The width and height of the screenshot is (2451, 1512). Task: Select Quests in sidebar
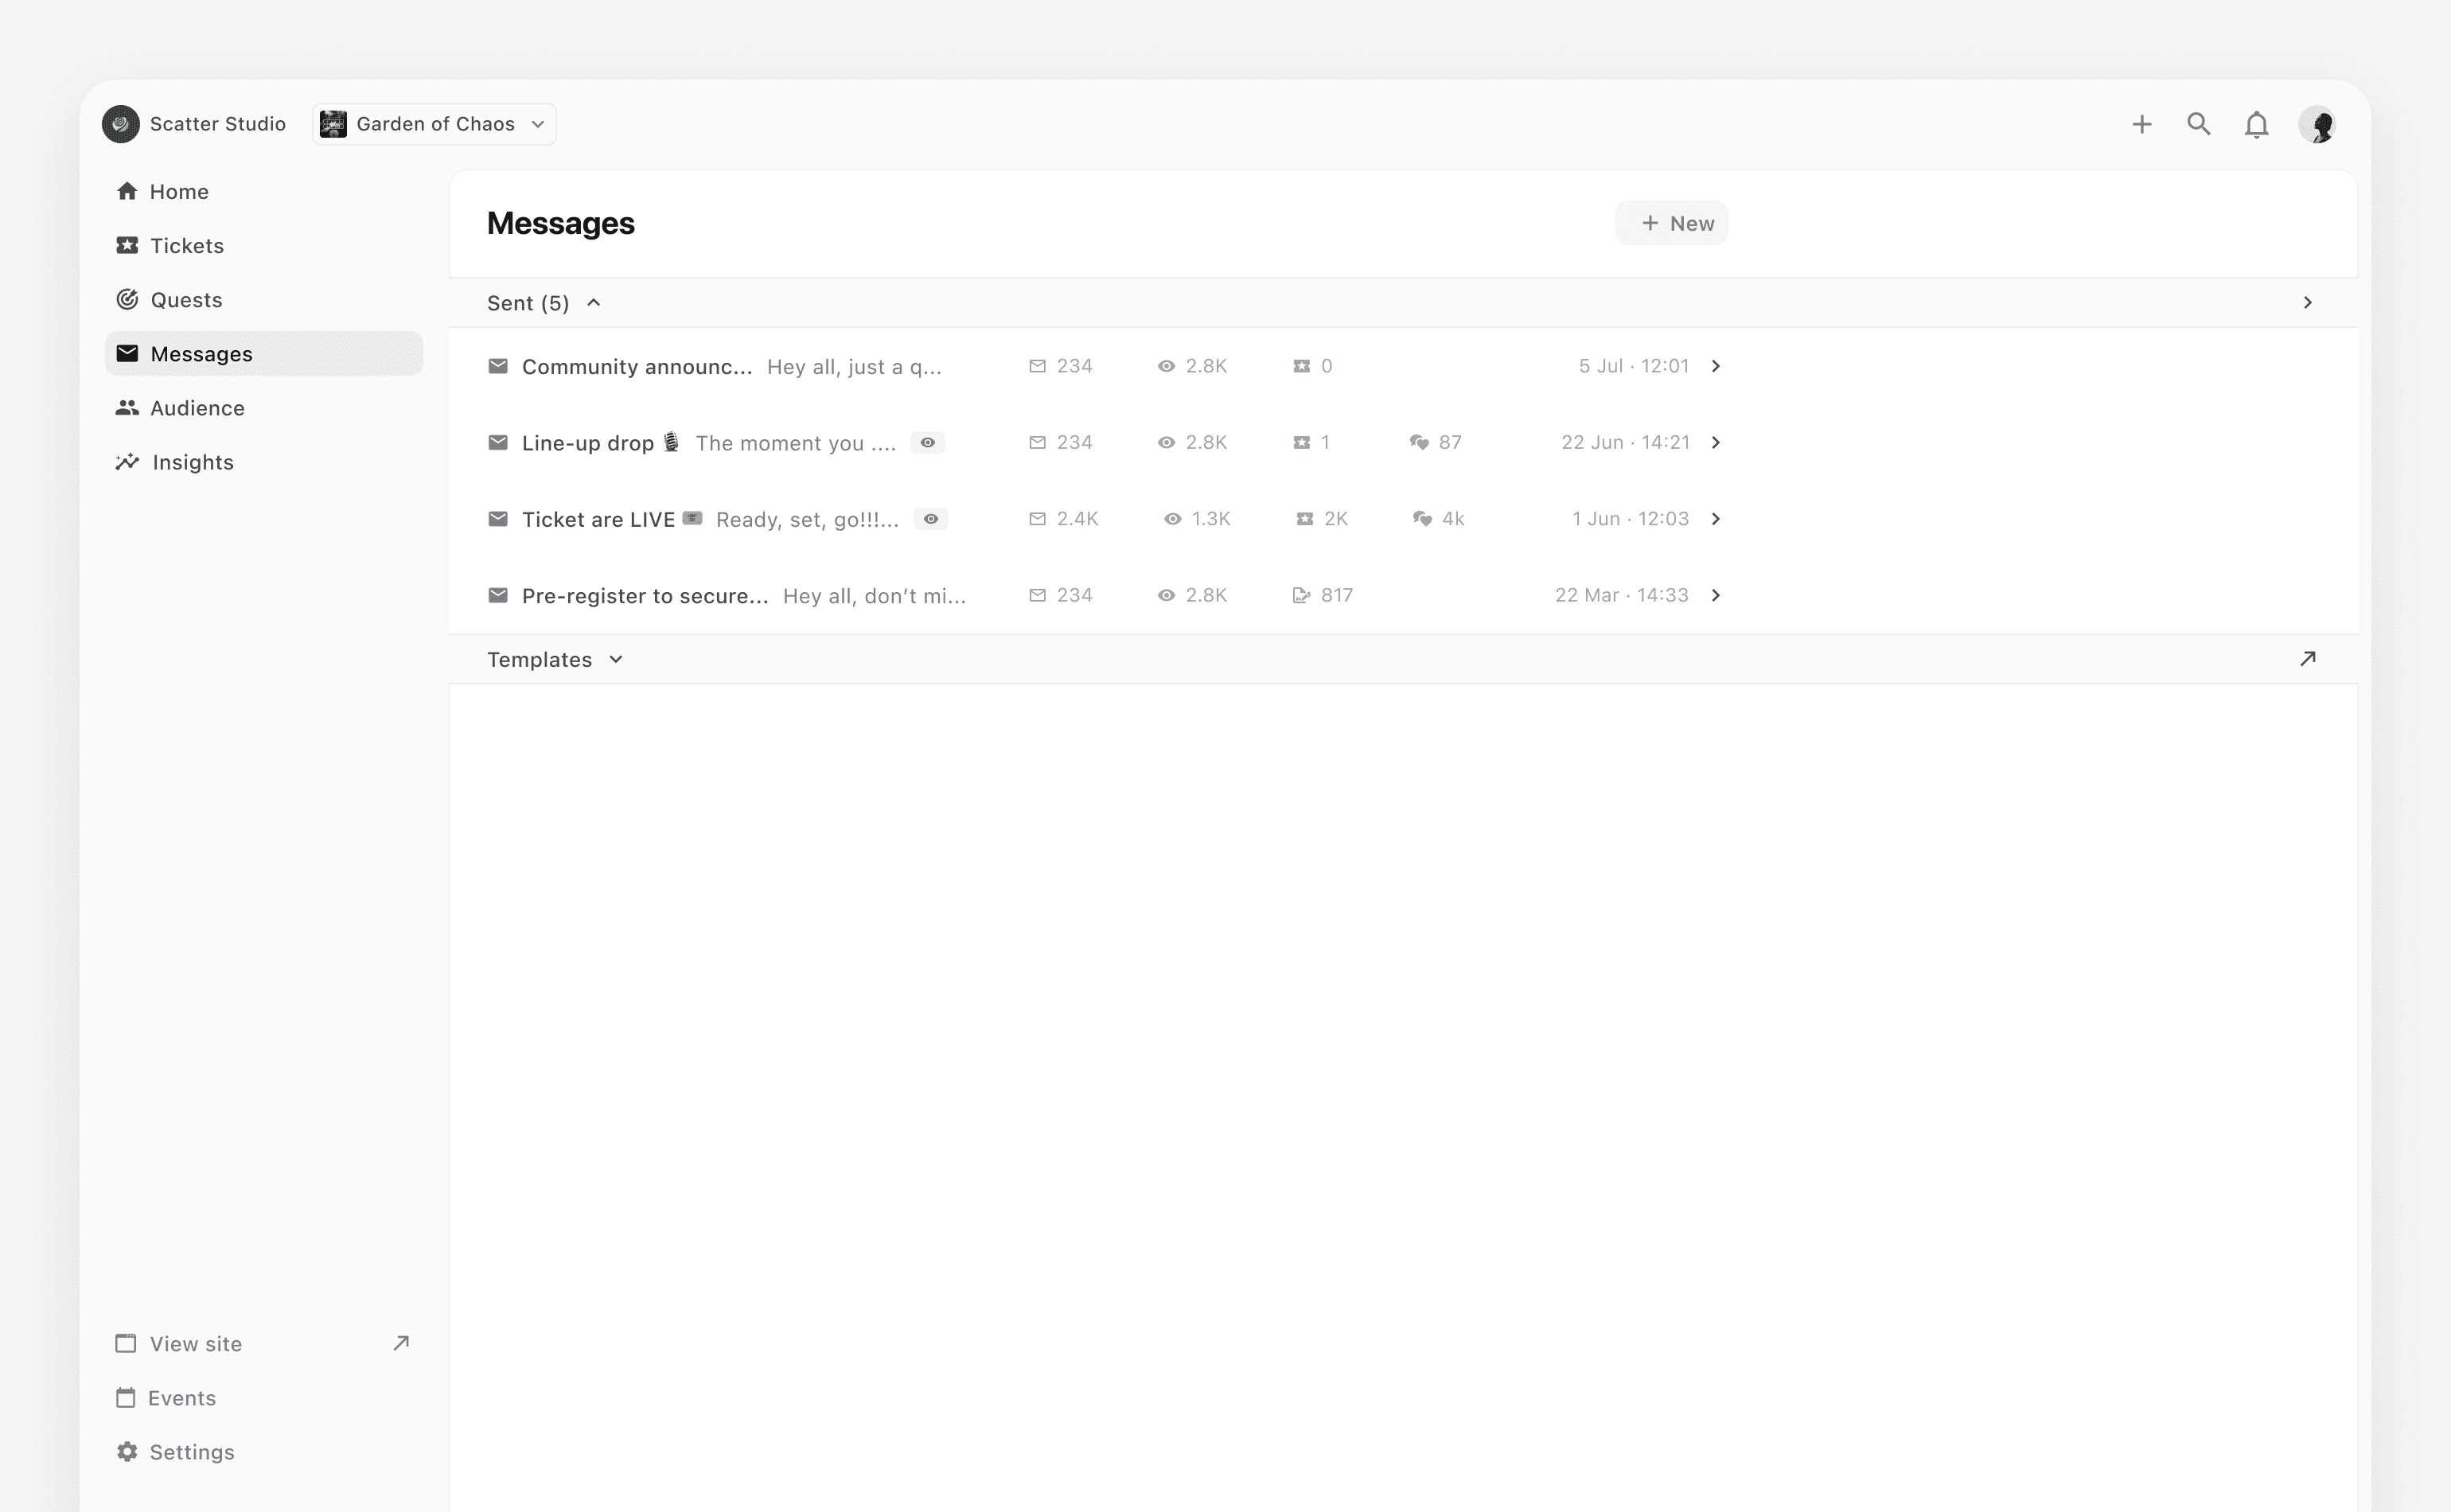[186, 300]
